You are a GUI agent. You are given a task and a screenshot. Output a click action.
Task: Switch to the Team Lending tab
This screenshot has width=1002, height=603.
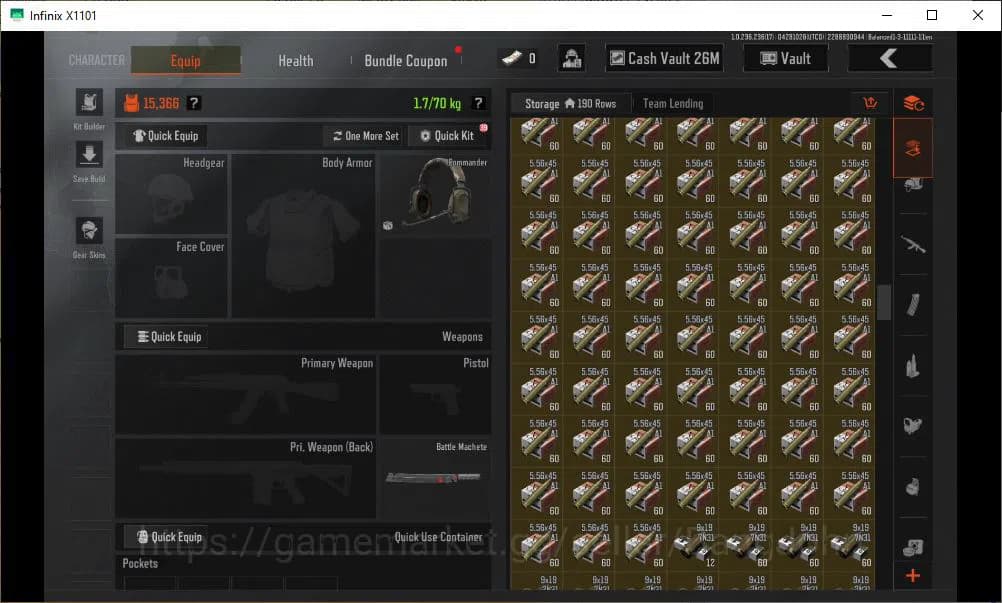click(672, 103)
